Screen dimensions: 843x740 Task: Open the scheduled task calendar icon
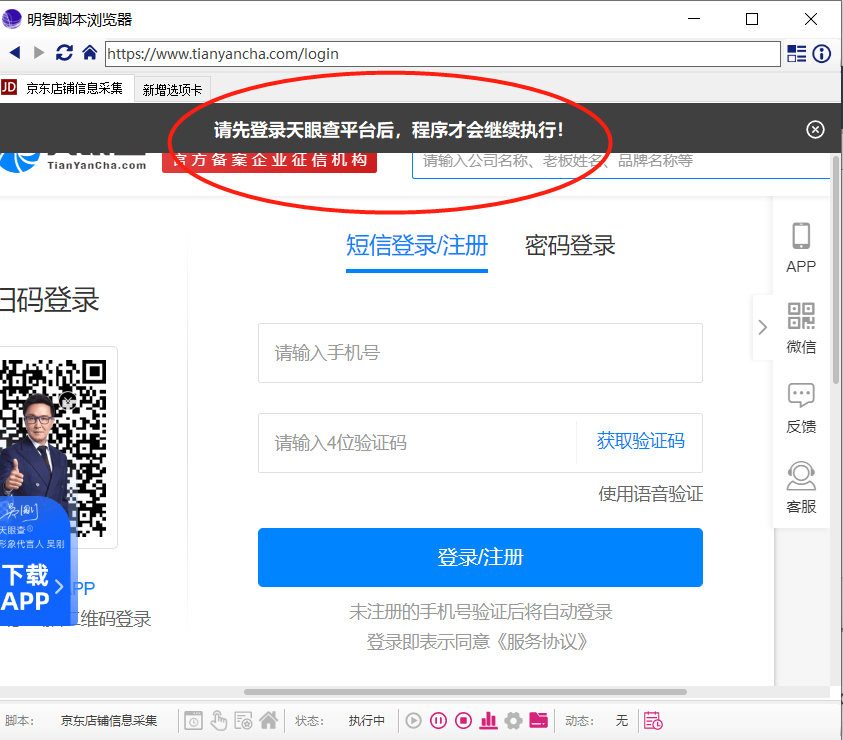click(653, 721)
